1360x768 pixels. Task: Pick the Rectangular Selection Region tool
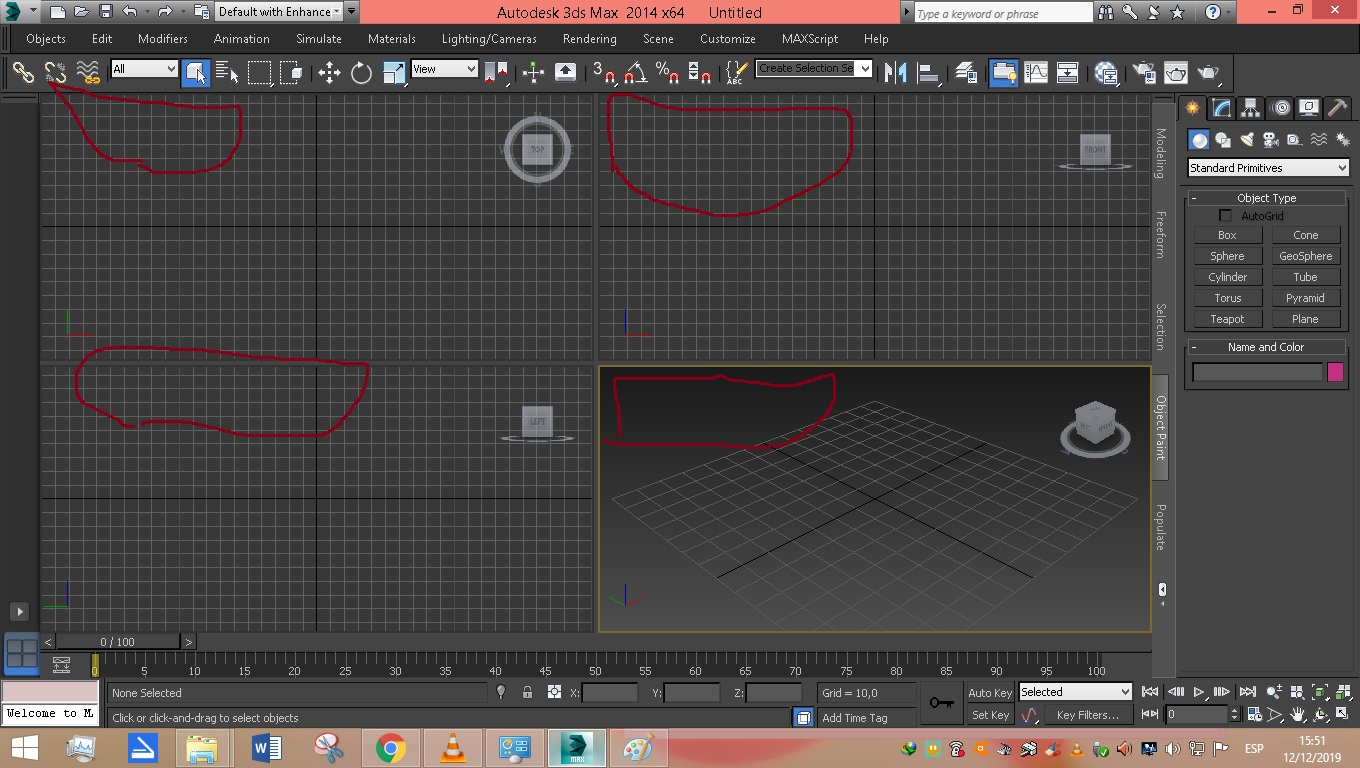(x=259, y=72)
